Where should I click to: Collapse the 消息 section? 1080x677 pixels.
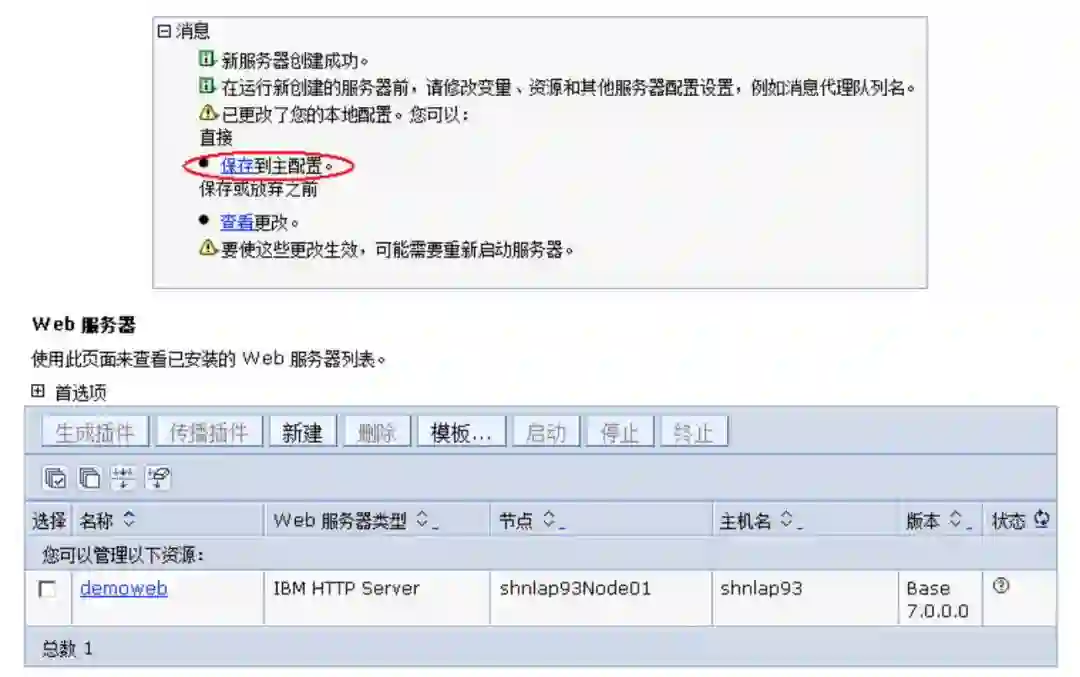164,31
